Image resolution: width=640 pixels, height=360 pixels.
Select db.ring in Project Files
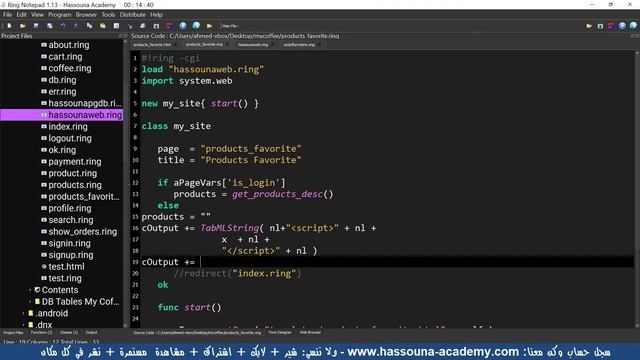click(62, 80)
